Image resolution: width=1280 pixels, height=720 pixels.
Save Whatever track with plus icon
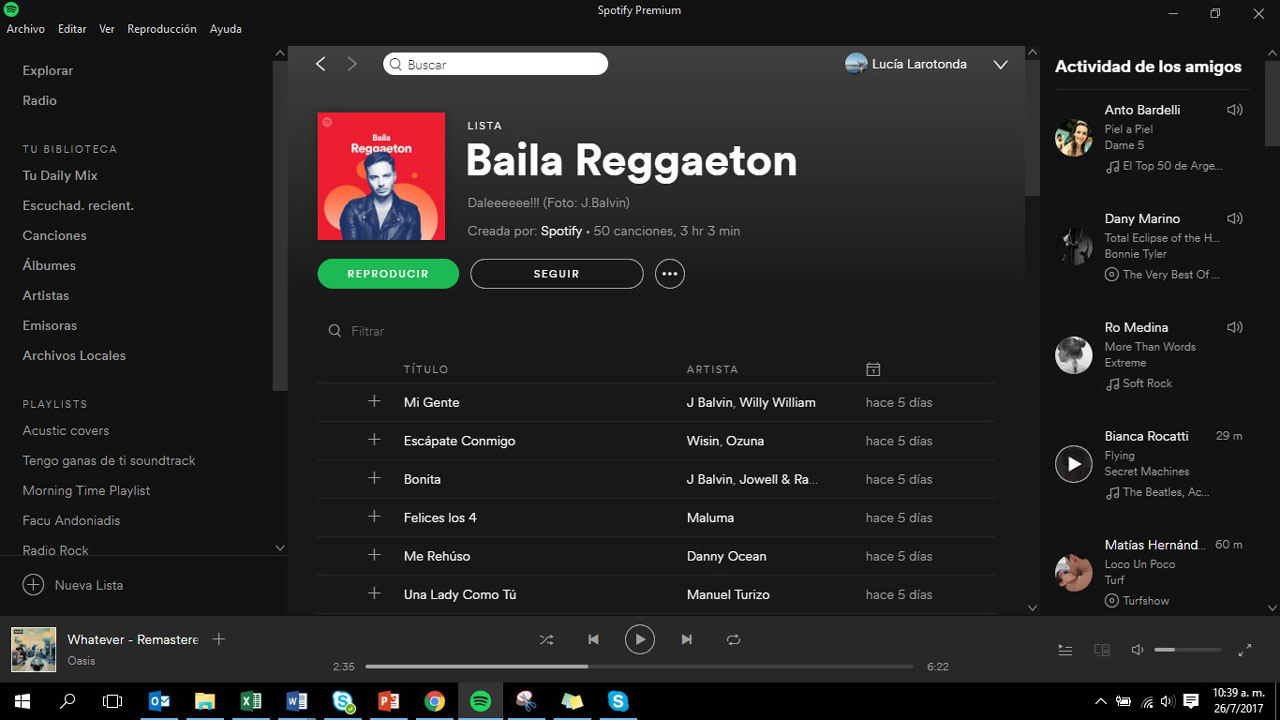(219, 639)
